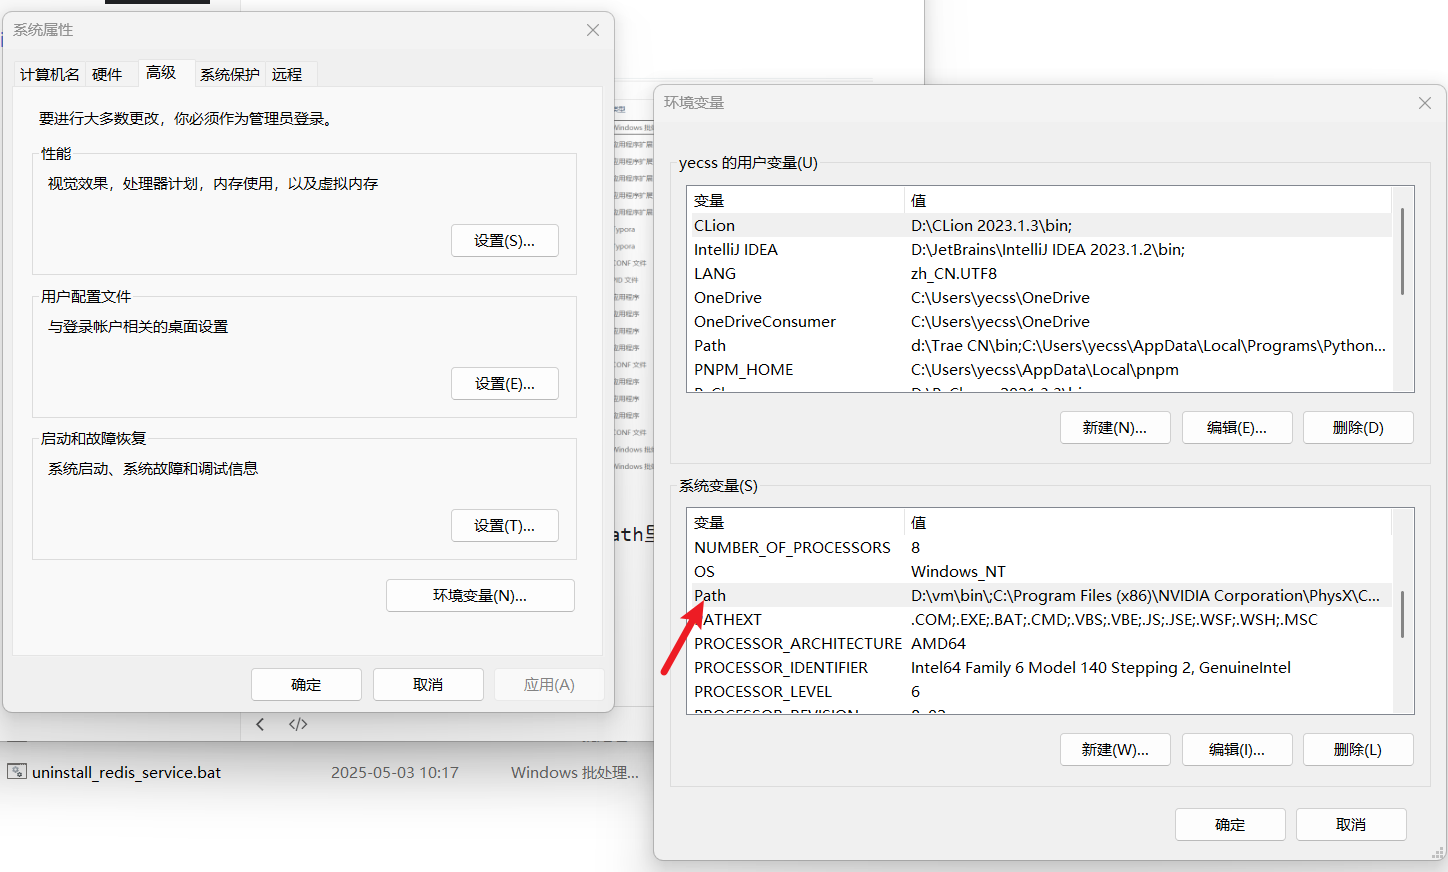Click the code brackets icon in background window

298,724
